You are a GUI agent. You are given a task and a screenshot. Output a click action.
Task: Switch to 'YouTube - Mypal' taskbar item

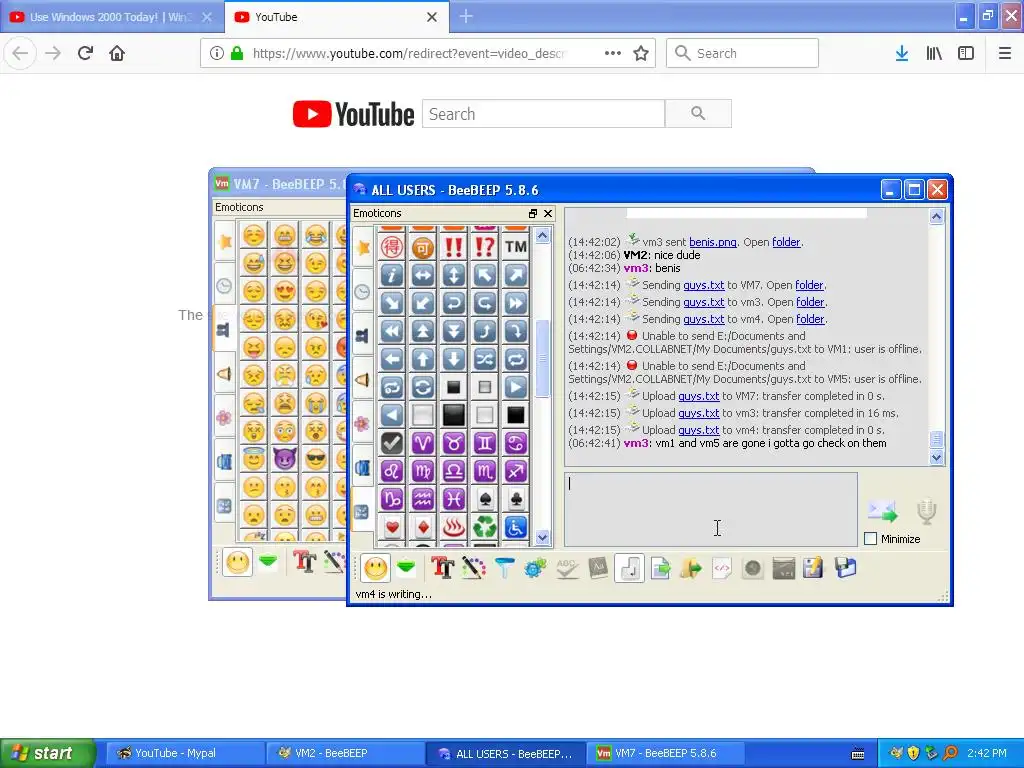[185, 753]
